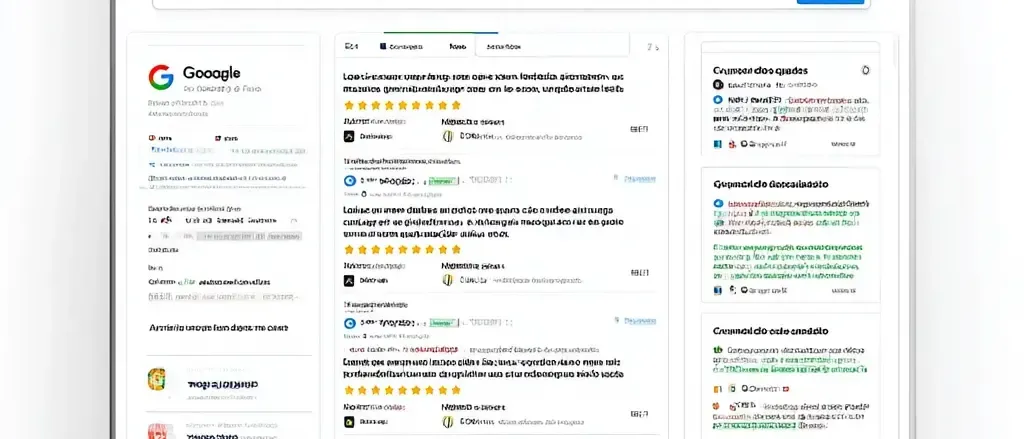Click the blue circle icon under first review
1024x439 pixels.
[349, 181]
